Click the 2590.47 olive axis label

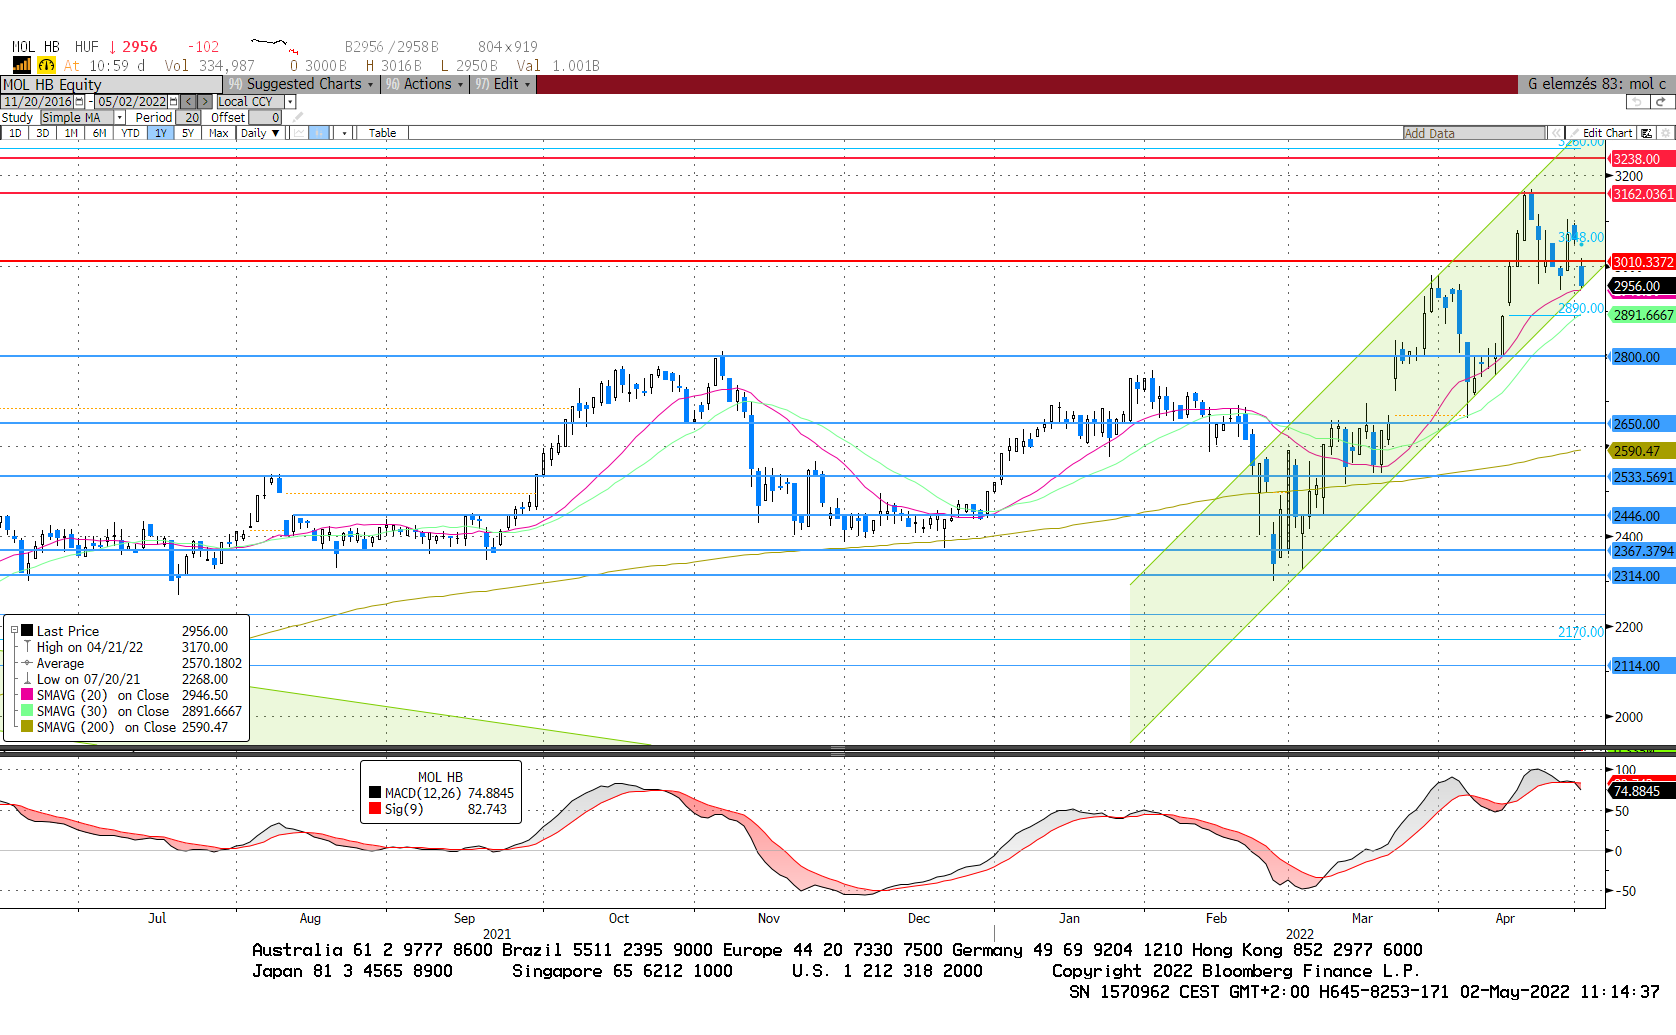(x=1642, y=451)
